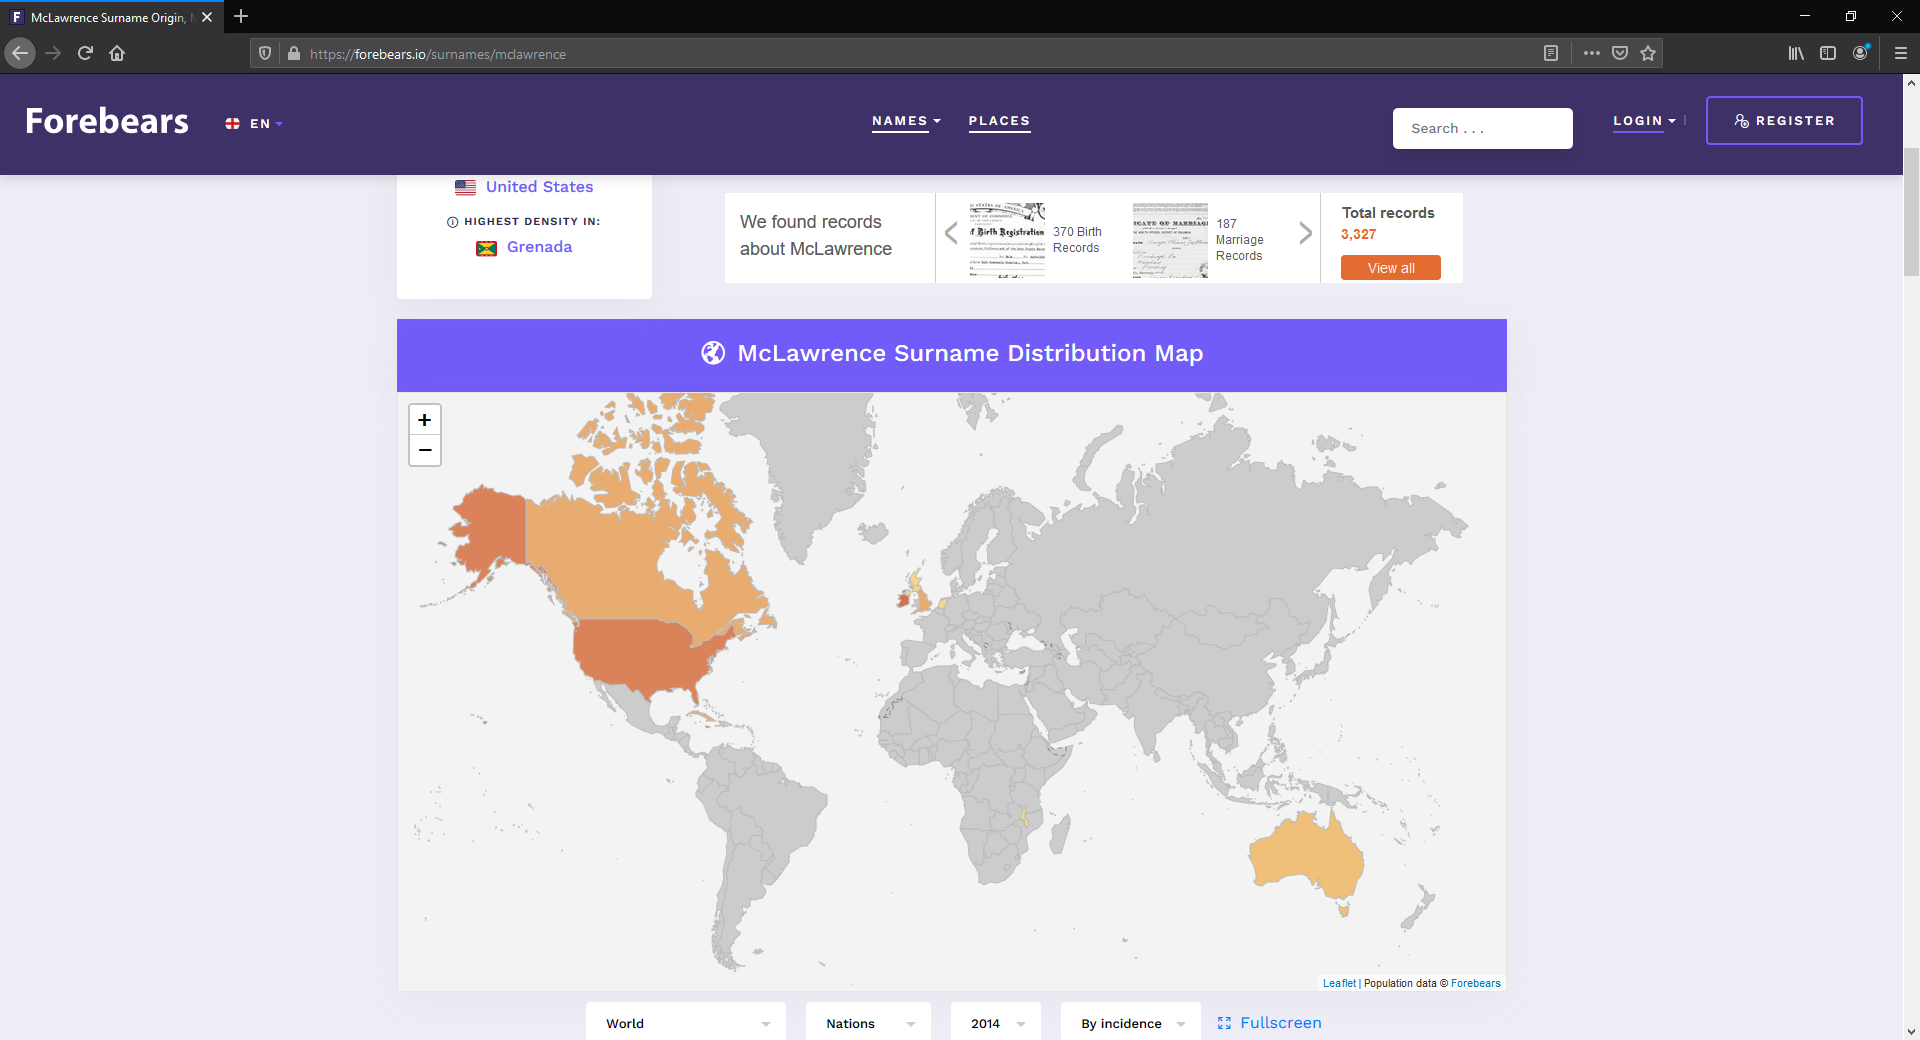Image resolution: width=1920 pixels, height=1040 pixels.
Task: Click the Marriage certificate record thumbnail
Action: coord(1170,240)
